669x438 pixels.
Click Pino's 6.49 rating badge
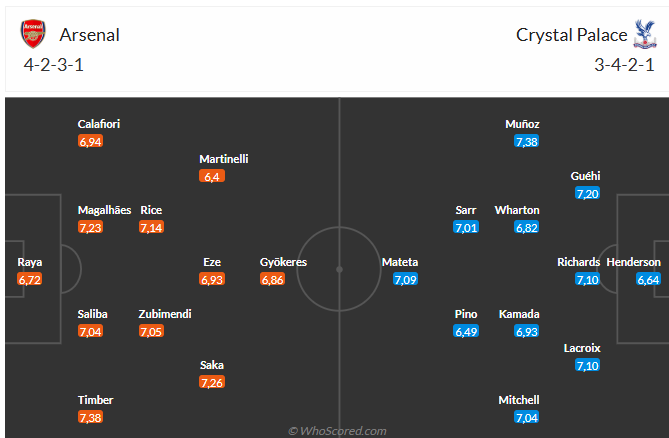point(467,331)
